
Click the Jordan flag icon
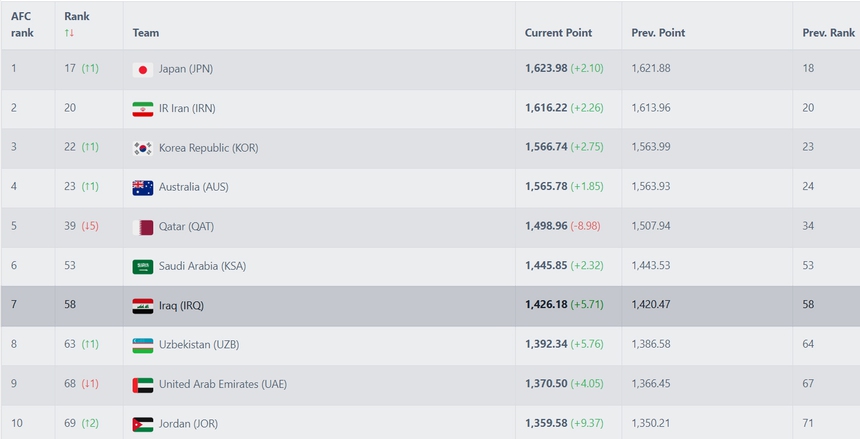(x=142, y=424)
